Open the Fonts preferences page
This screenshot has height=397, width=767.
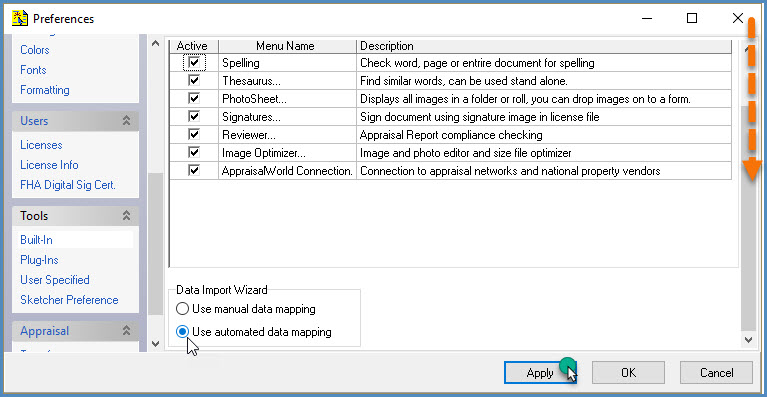pos(33,70)
